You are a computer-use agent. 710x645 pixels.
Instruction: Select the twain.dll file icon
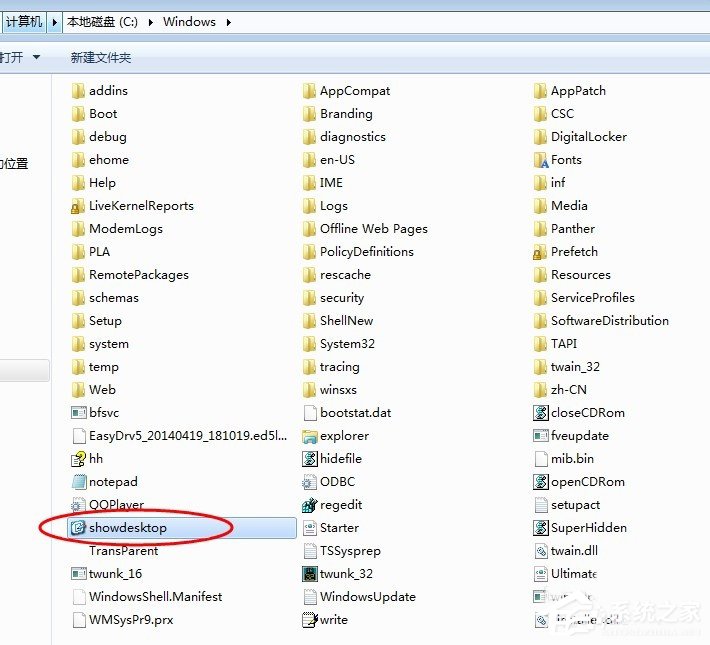pos(541,551)
